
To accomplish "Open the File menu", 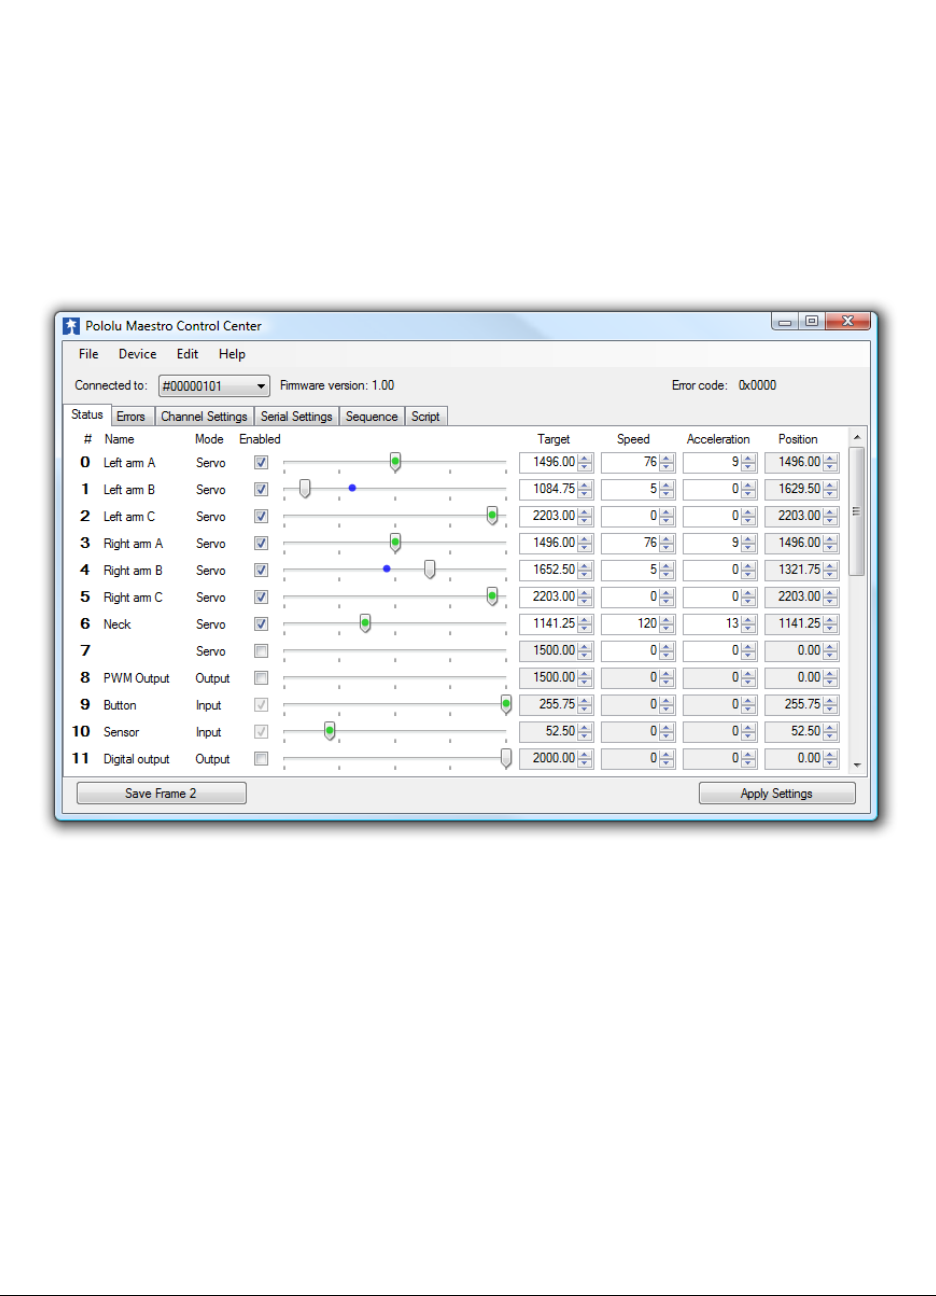I will (89, 354).
